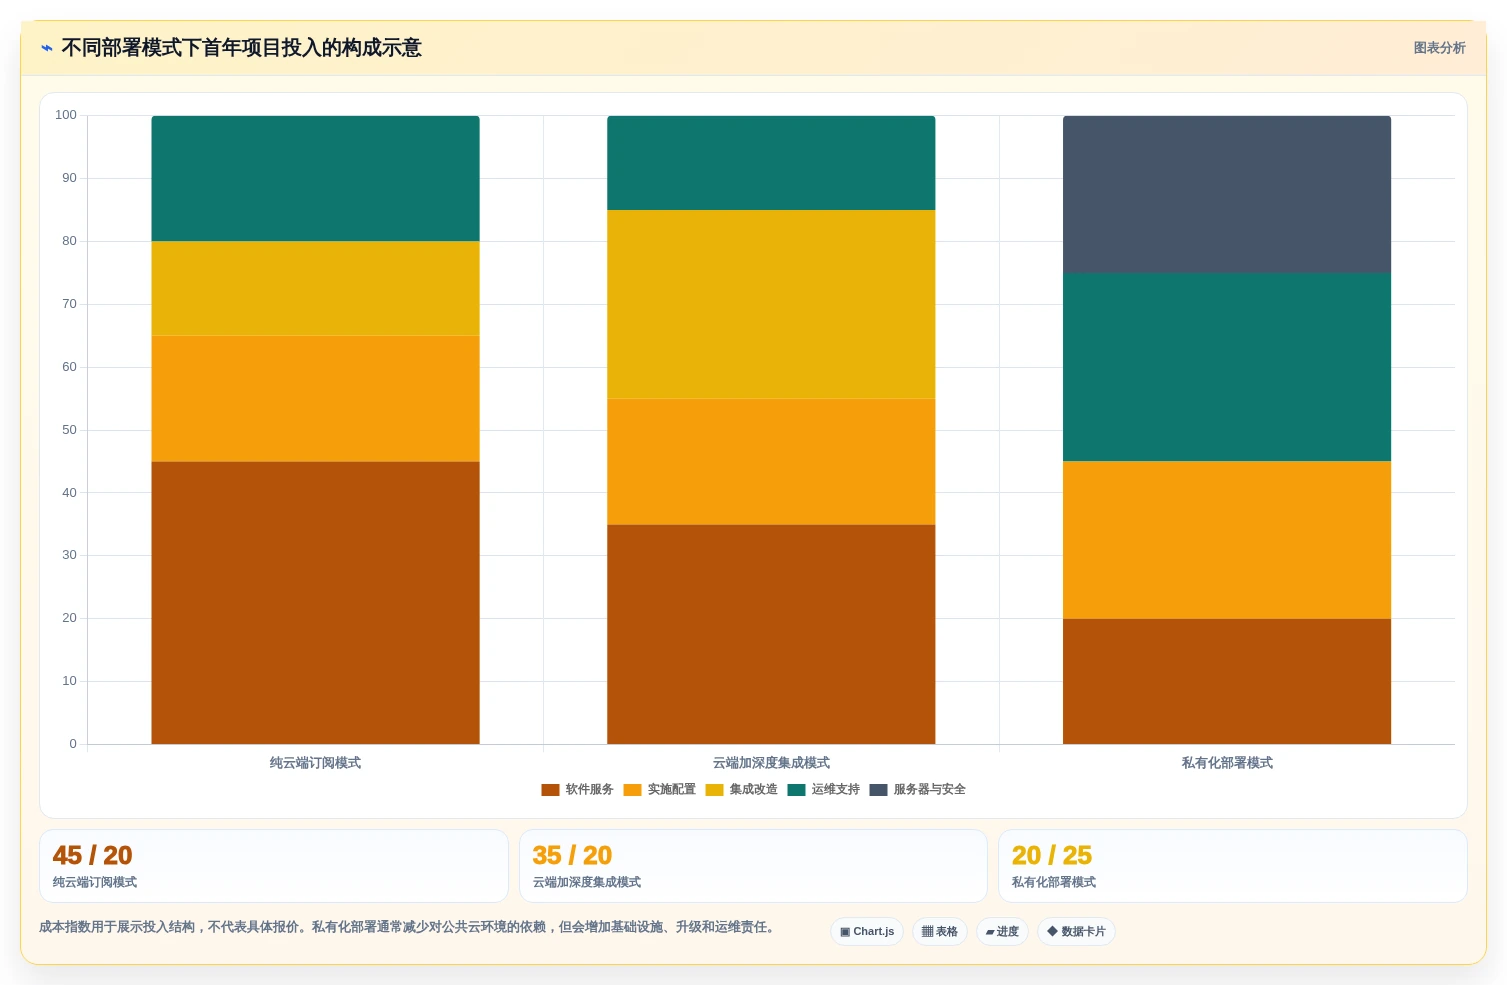The width and height of the screenshot is (1507, 985).
Task: Click the y-axis value 100
Action: (x=66, y=115)
